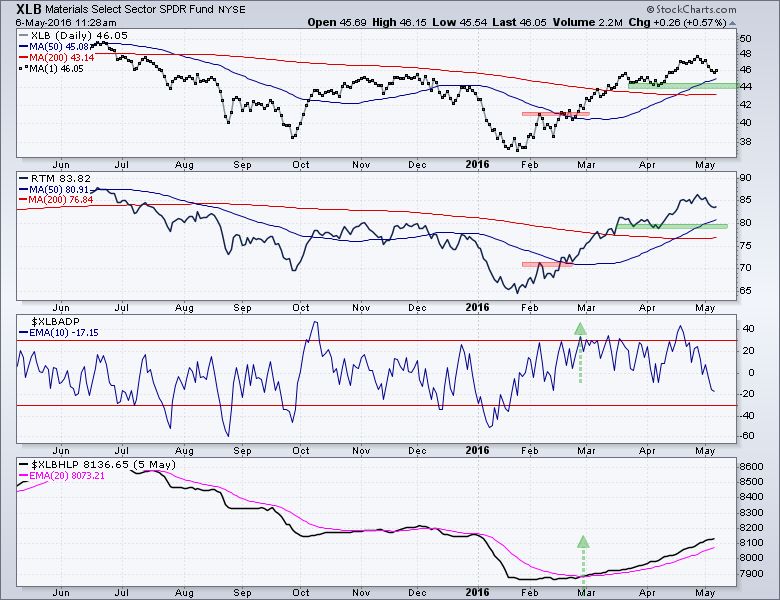This screenshot has height=600, width=780.
Task: Click the magenta line marker before EMA(20)
Action: click(x=23, y=476)
